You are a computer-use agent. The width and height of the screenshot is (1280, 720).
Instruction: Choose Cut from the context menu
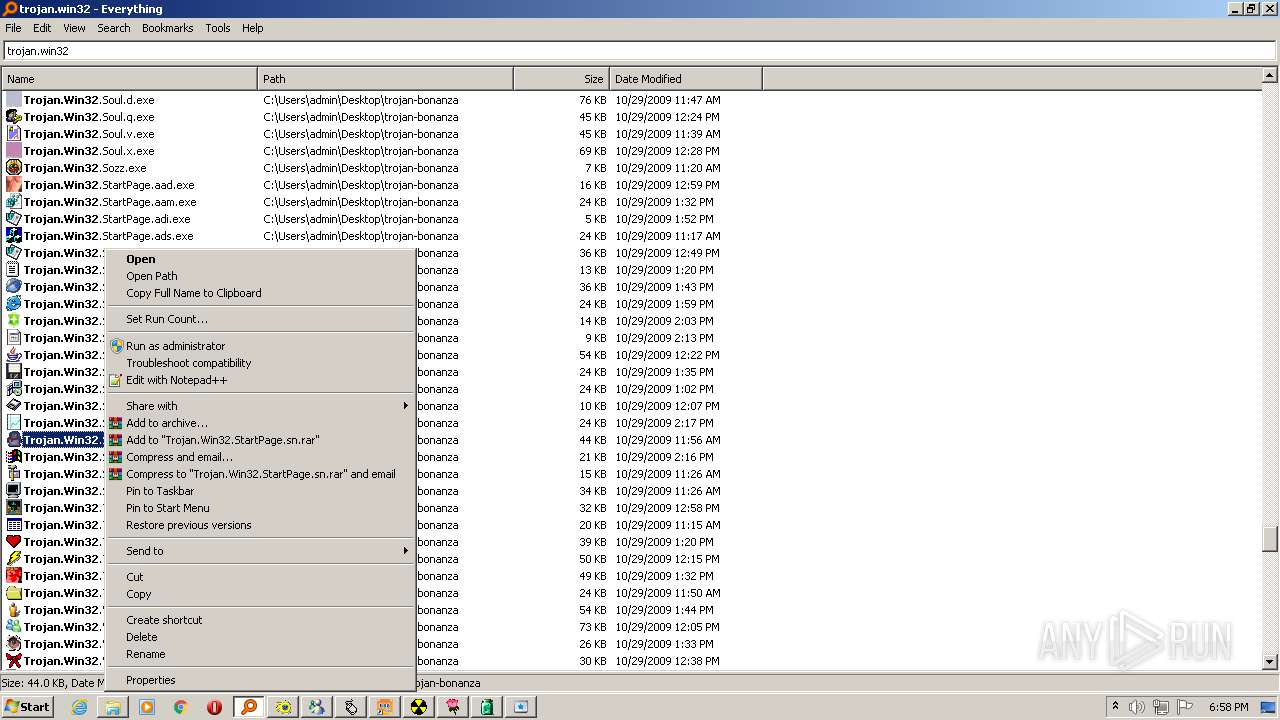[x=260, y=577]
